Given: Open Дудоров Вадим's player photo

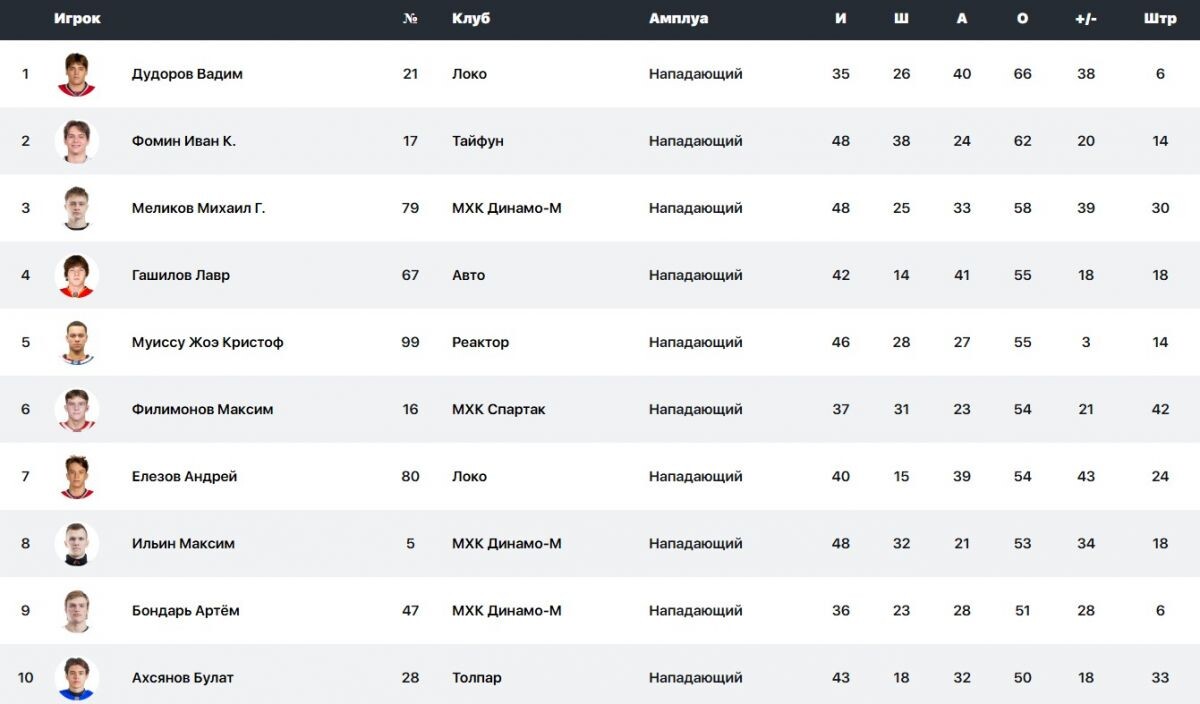Looking at the screenshot, I should click(x=76, y=74).
